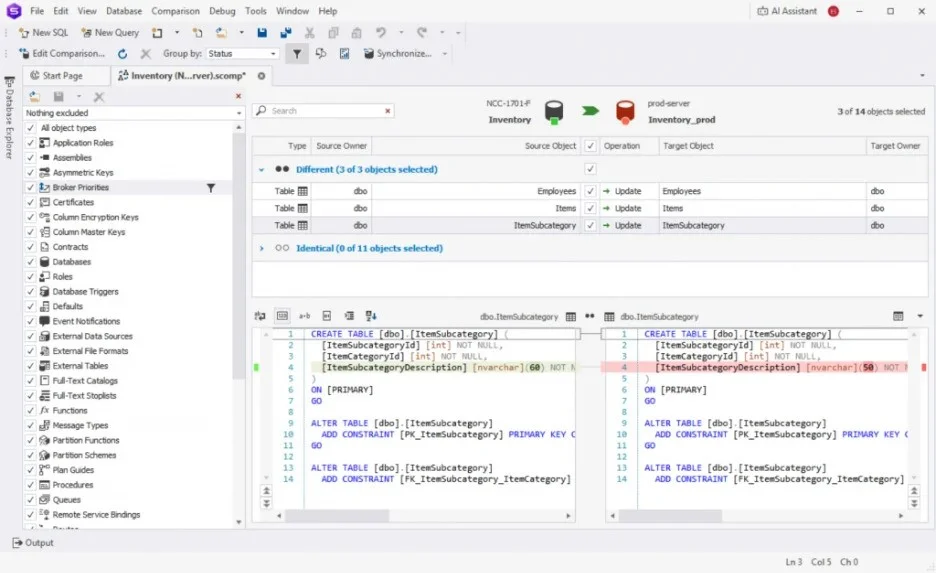Expand the Identical objects group
936x573 pixels.
click(x=261, y=248)
